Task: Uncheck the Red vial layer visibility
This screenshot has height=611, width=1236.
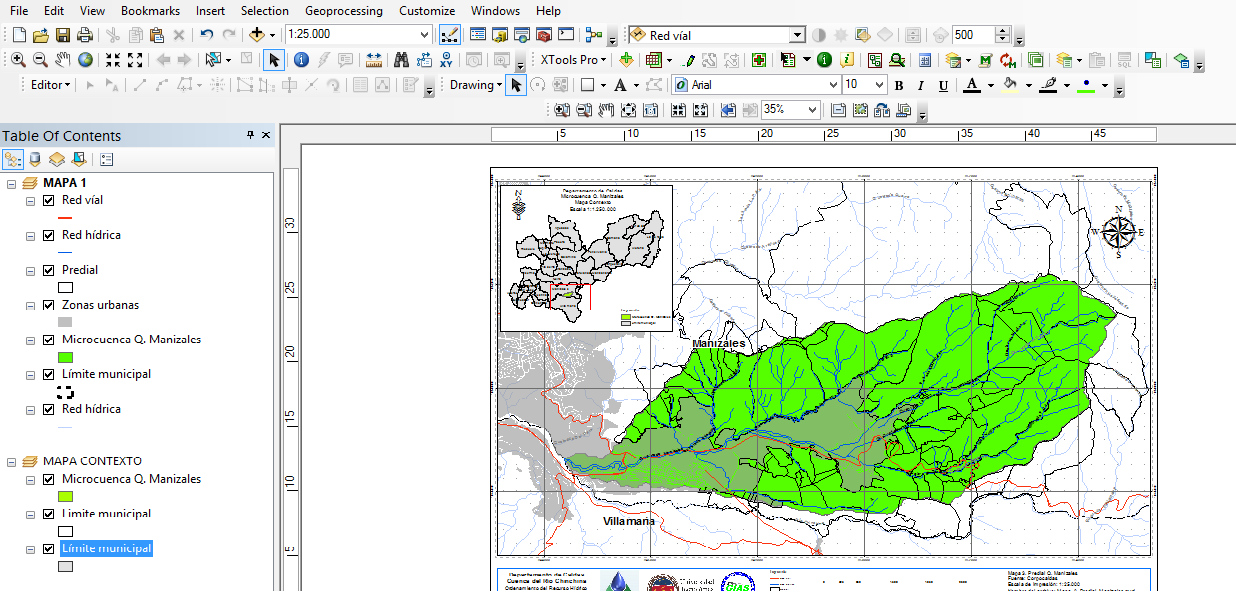Action: (48, 200)
